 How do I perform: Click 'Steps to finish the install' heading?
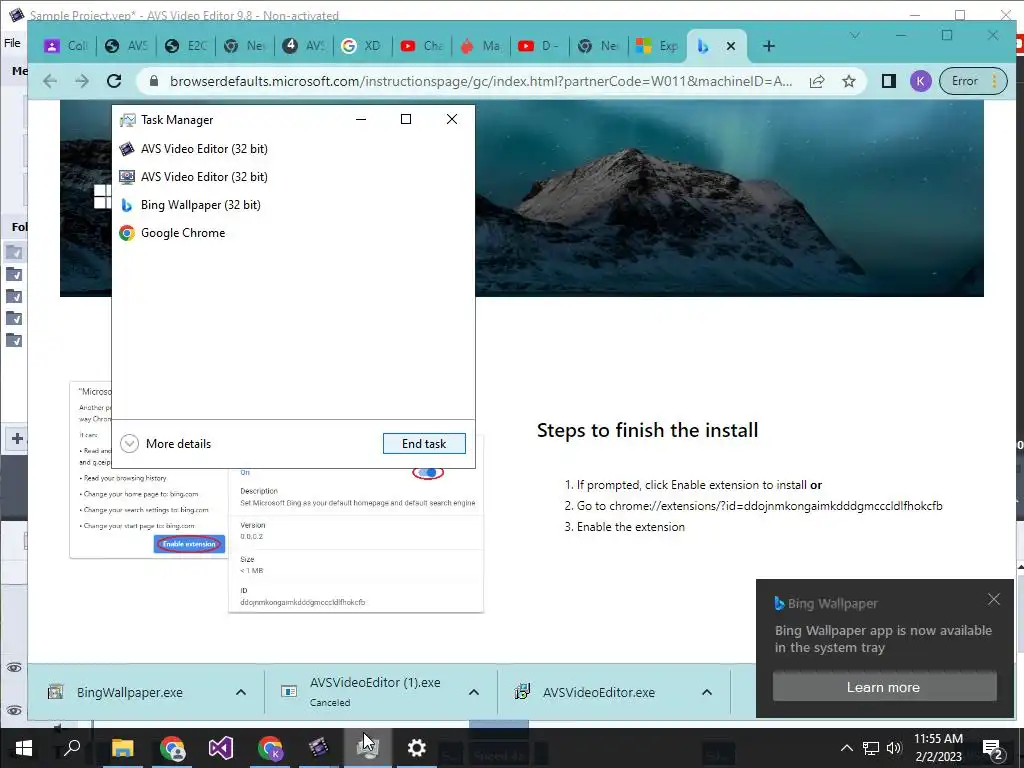tap(647, 430)
